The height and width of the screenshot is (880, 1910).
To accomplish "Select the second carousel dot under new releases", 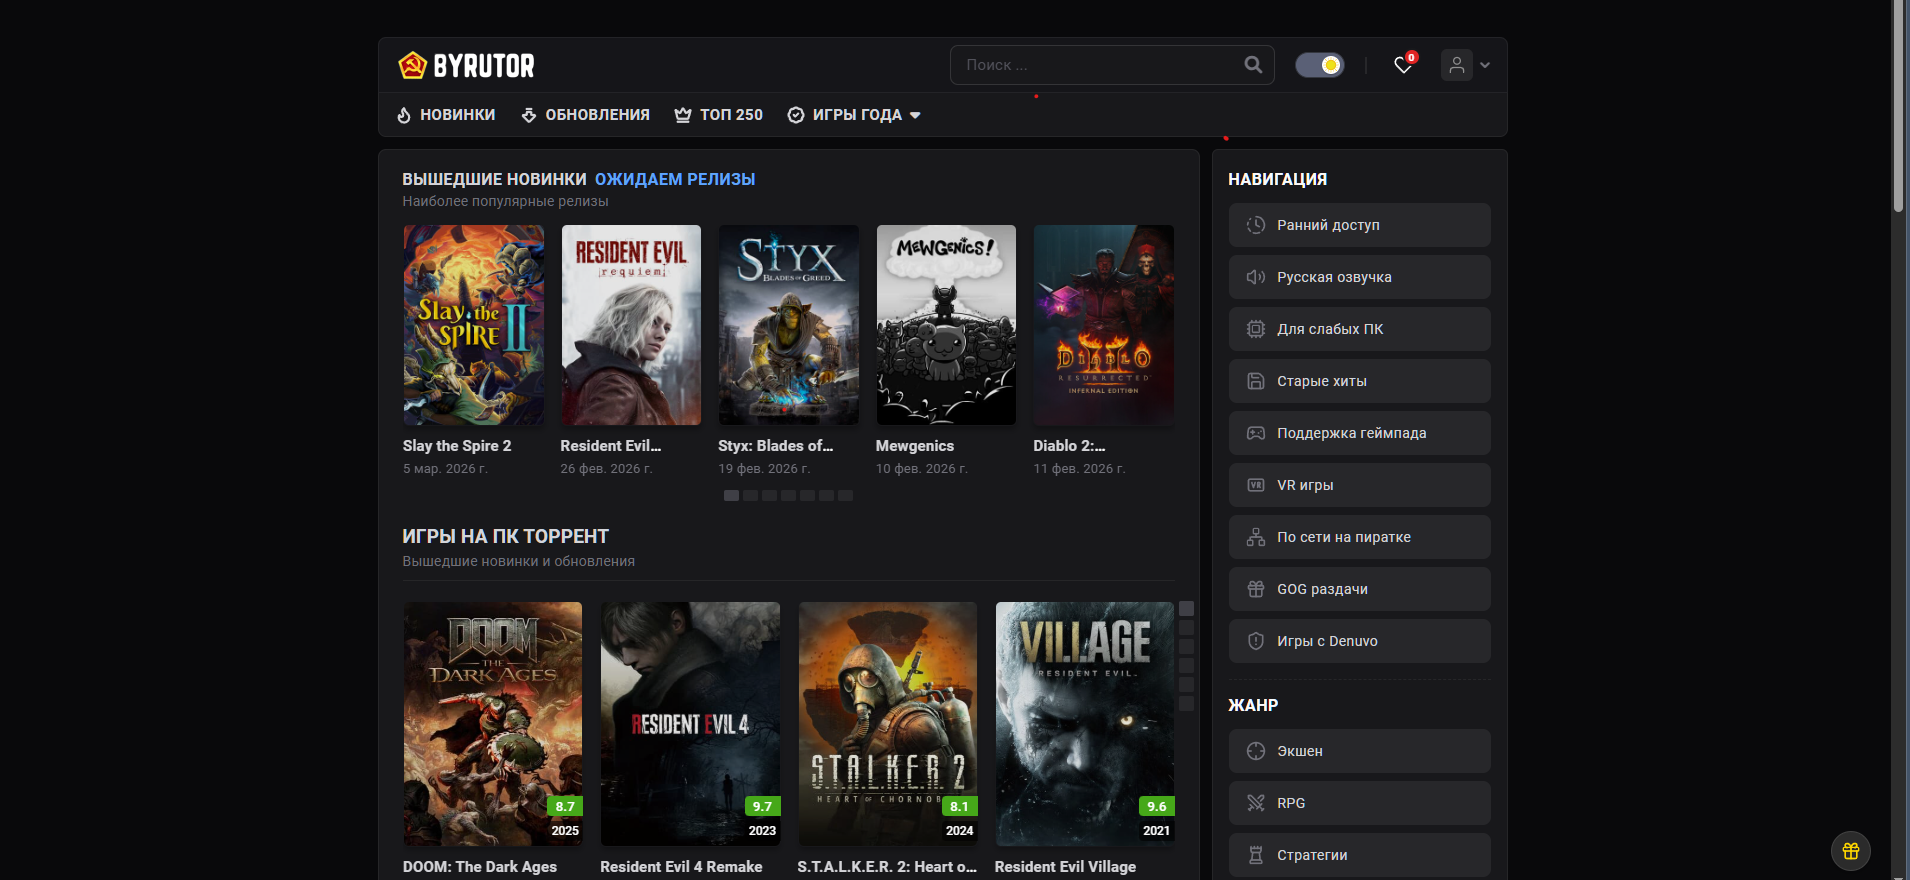I will 751,496.
